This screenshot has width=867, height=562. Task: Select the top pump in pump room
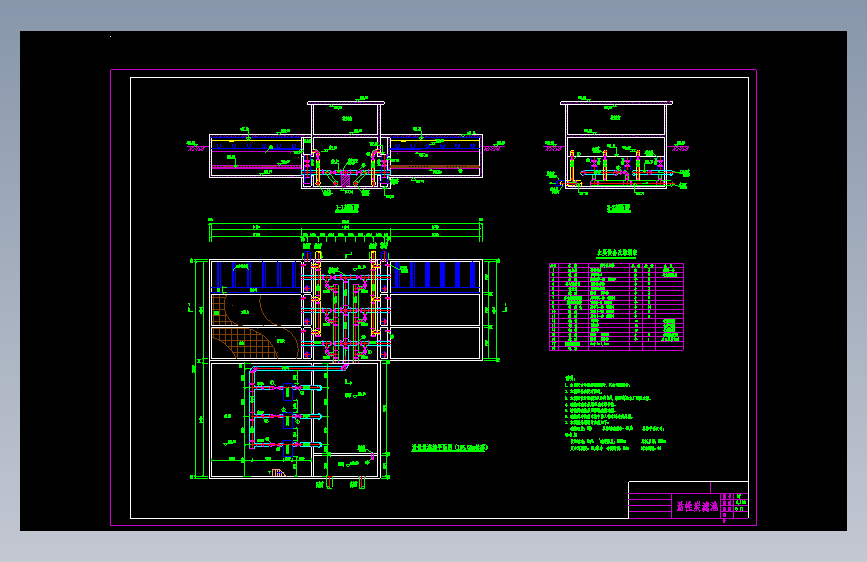click(x=288, y=391)
